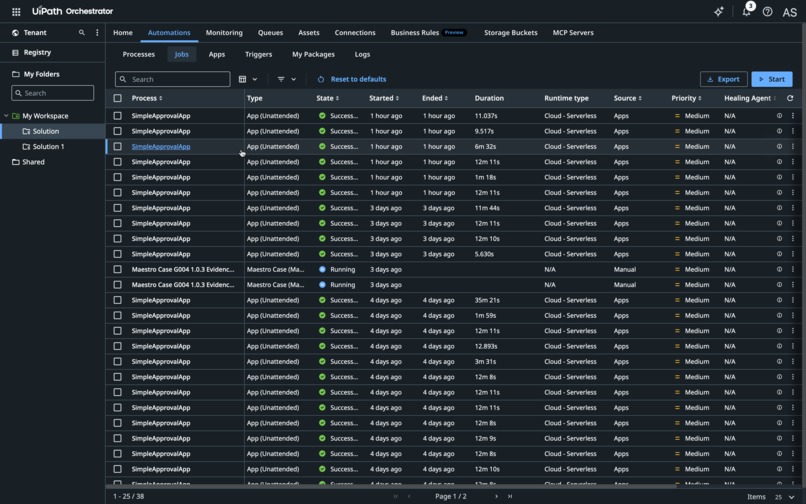Image resolution: width=806 pixels, height=504 pixels.
Task: Switch to the Monitoring tab
Action: click(224, 32)
